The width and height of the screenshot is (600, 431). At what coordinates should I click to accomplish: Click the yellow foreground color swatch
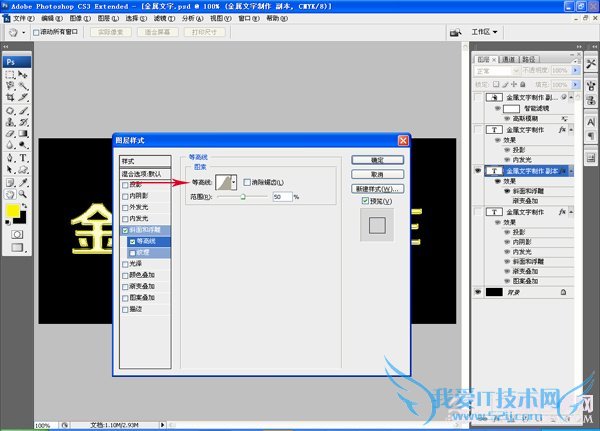tap(12, 211)
